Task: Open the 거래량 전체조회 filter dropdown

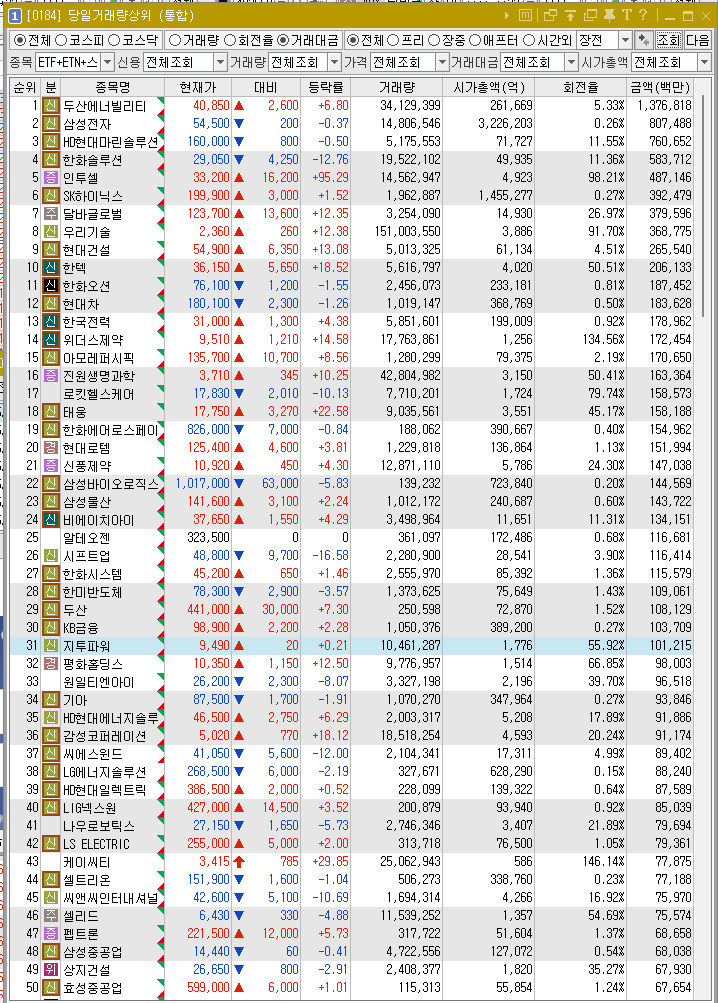Action: [334, 62]
